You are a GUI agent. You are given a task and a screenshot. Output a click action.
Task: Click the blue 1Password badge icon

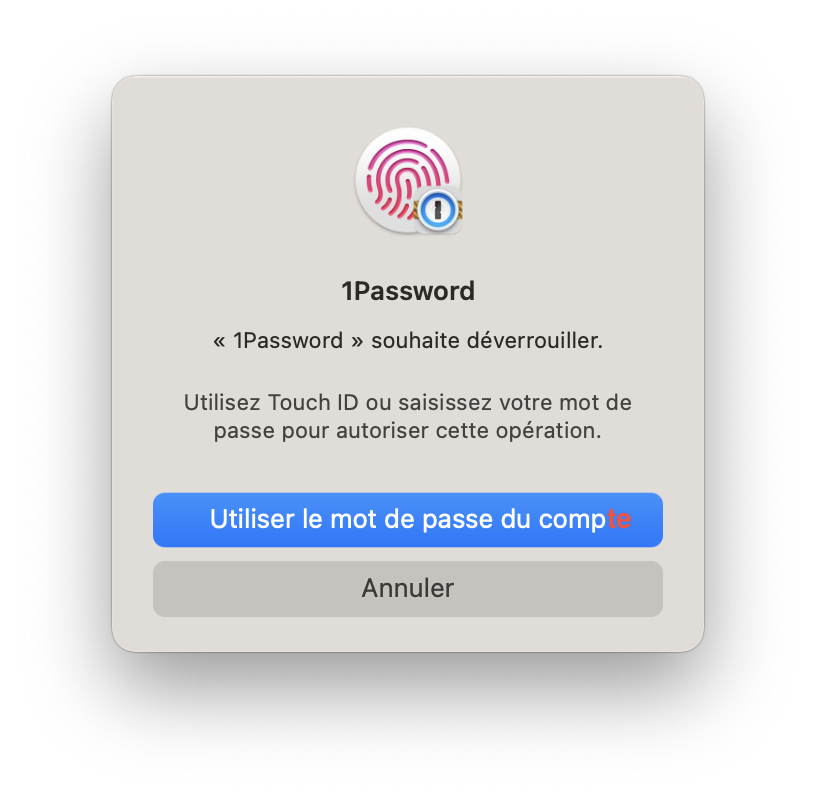[x=438, y=210]
